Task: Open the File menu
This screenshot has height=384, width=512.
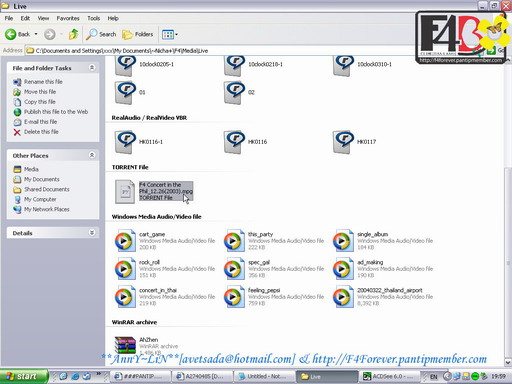Action: [x=9, y=18]
